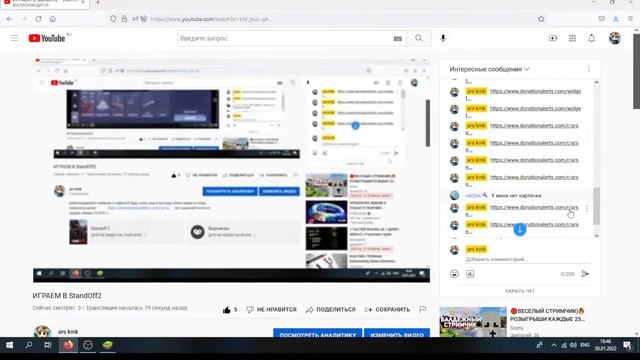This screenshot has height=360, width=640.
Task: Send the chat message with arrow icon
Action: coord(585,274)
